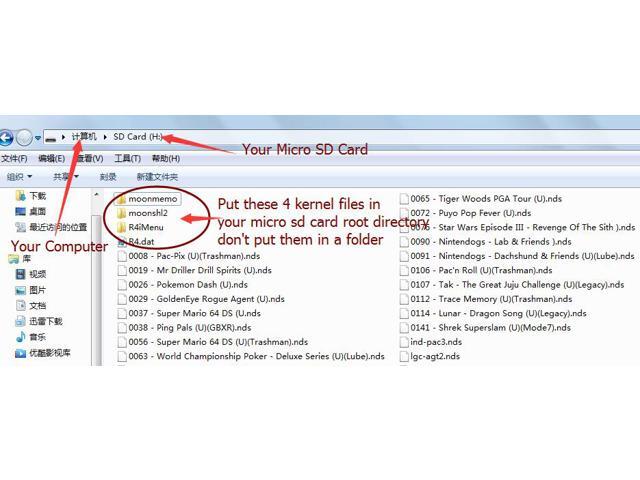Select the moonmemo folder icon

click(121, 199)
